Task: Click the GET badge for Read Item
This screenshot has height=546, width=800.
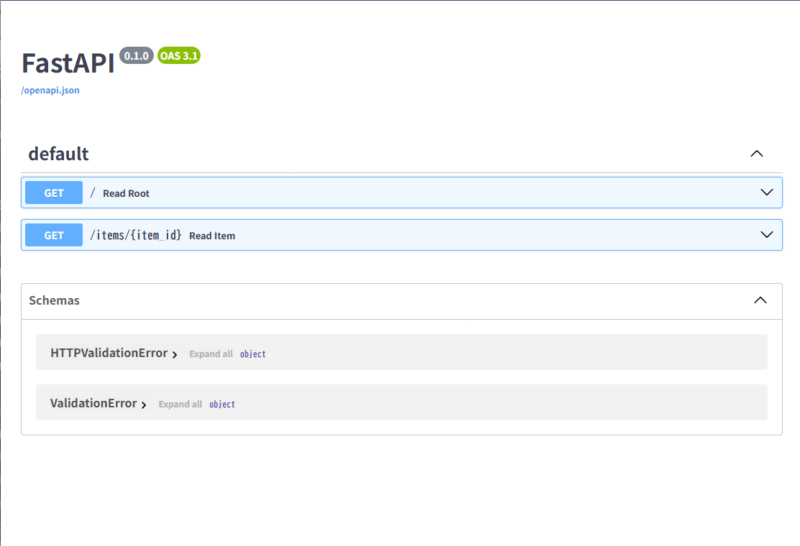Action: click(x=54, y=235)
